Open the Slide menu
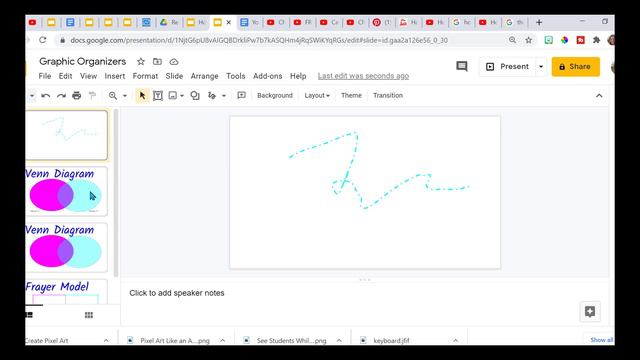 click(174, 76)
